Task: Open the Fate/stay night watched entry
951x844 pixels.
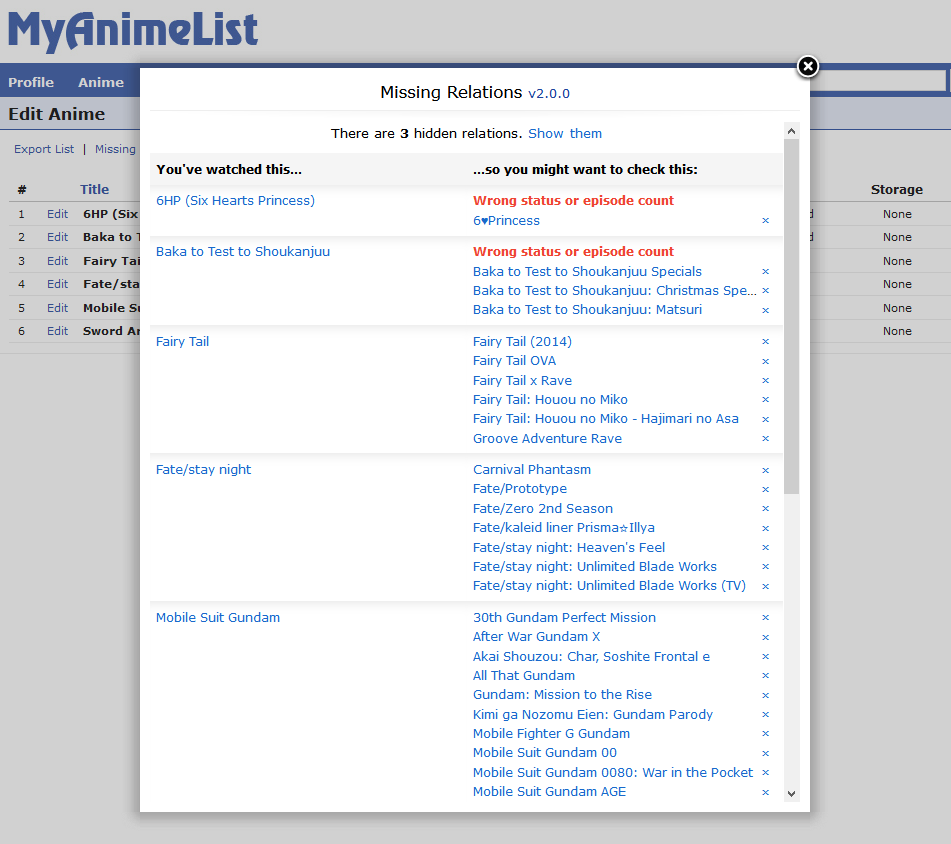Action: 204,470
